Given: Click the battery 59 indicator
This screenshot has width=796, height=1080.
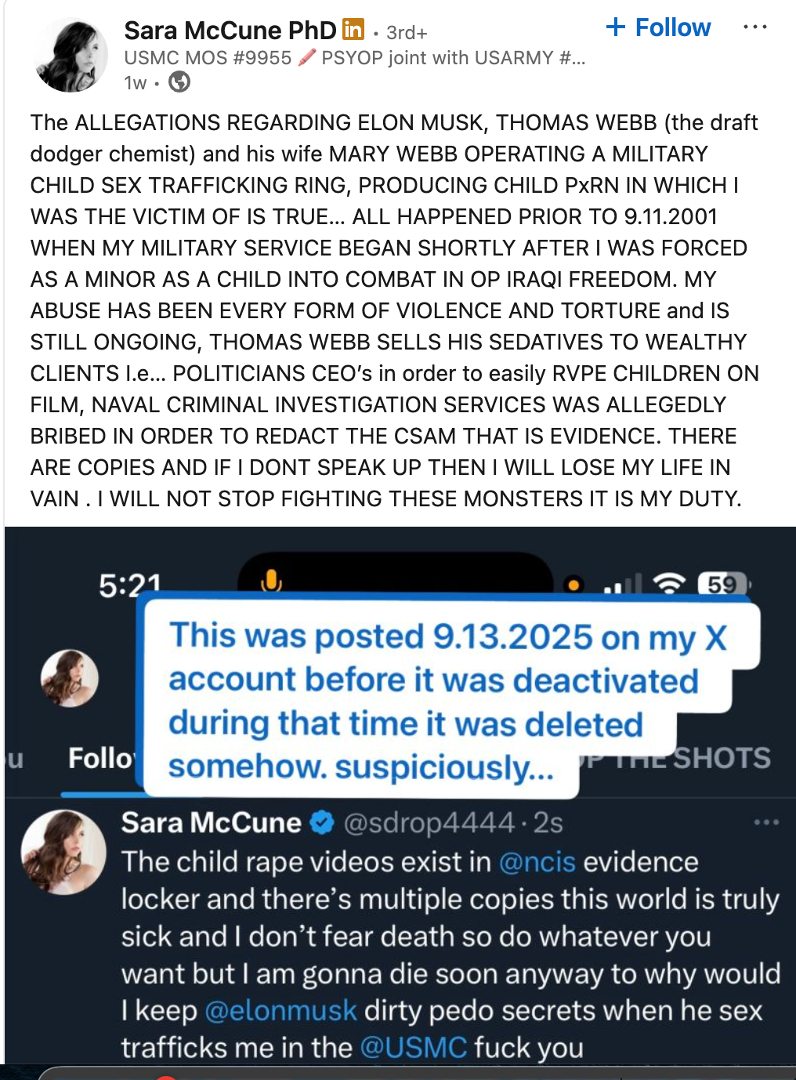Looking at the screenshot, I should click(723, 584).
